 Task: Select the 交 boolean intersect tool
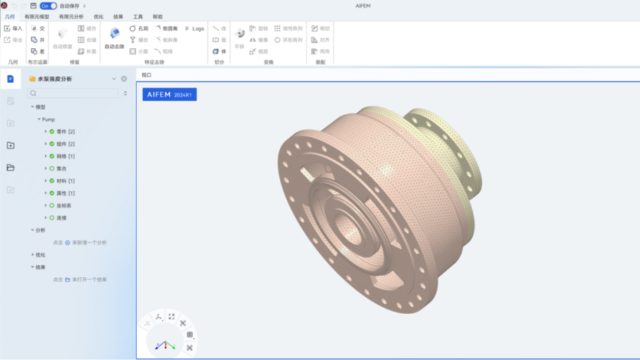pyautogui.click(x=38, y=29)
